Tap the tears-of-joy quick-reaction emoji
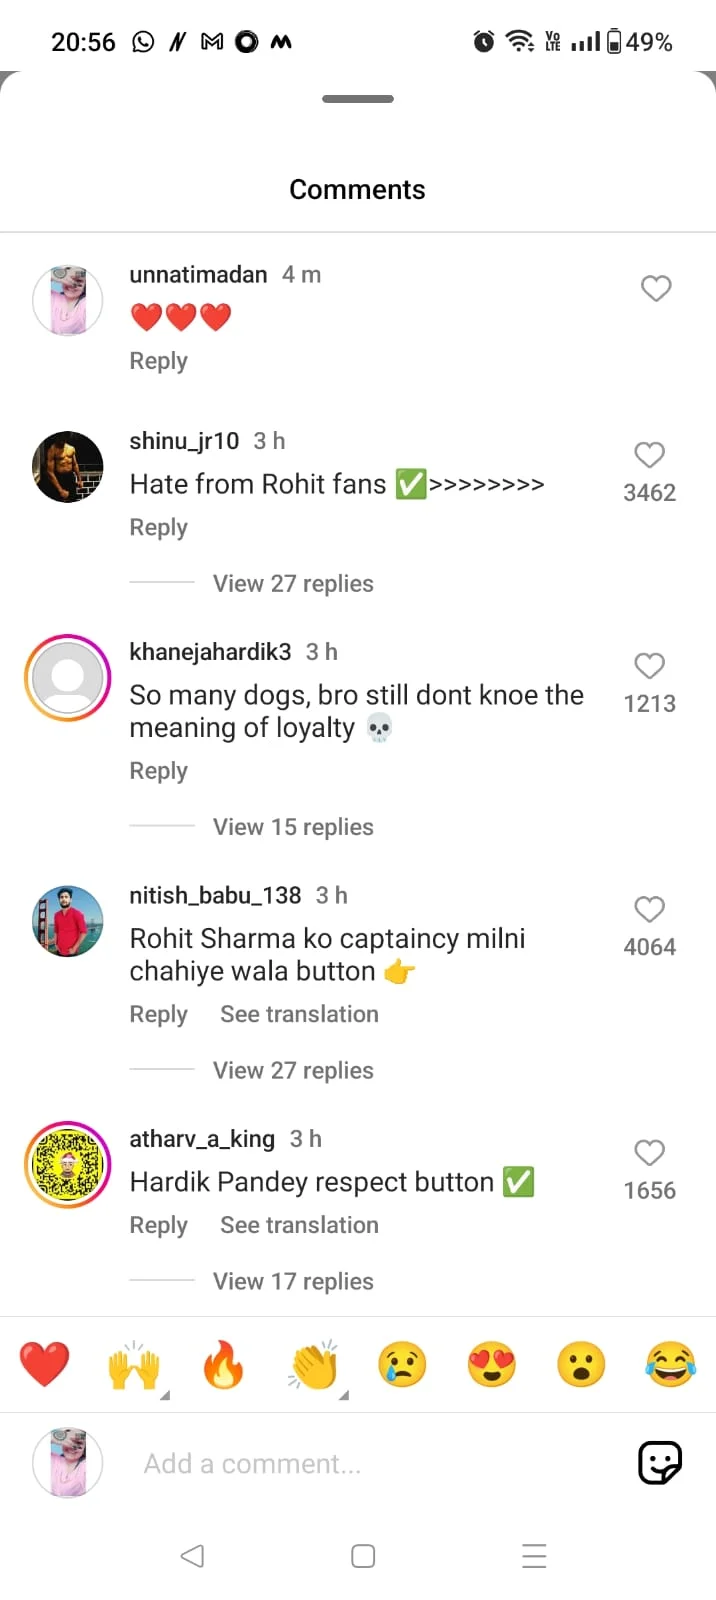Image resolution: width=716 pixels, height=1600 pixels. tap(670, 1365)
